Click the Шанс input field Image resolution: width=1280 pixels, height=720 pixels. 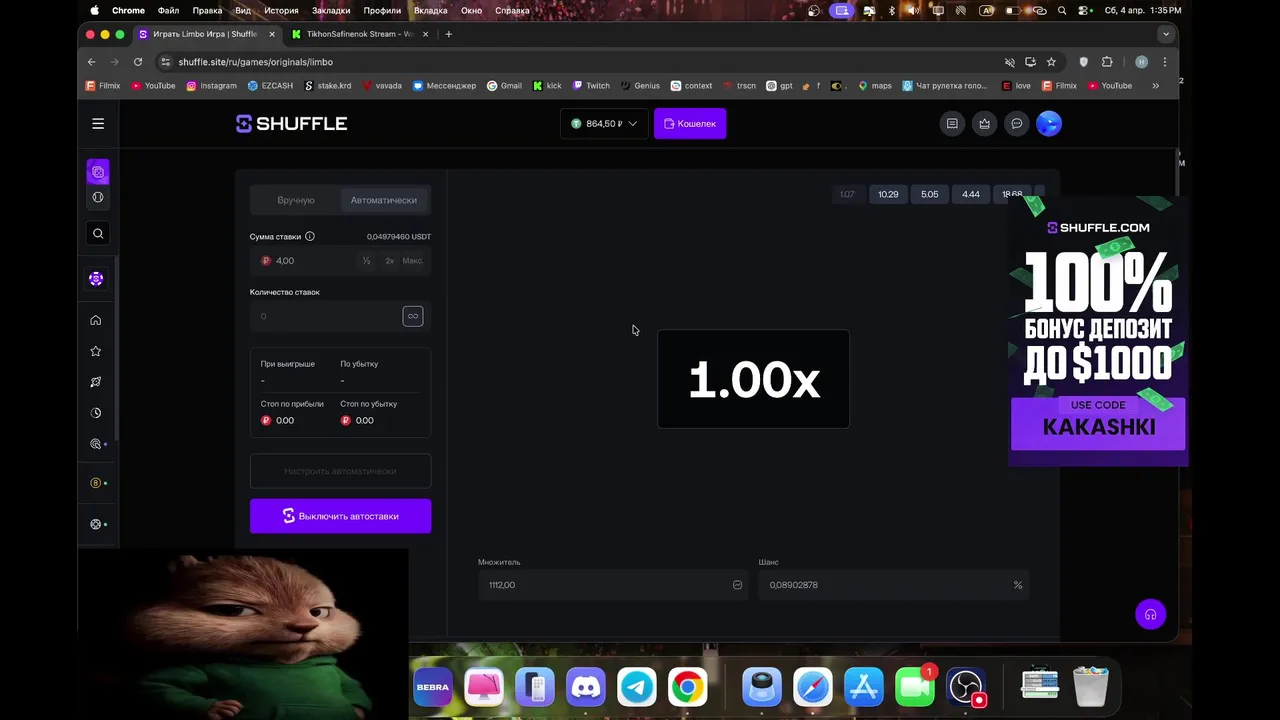(x=893, y=585)
